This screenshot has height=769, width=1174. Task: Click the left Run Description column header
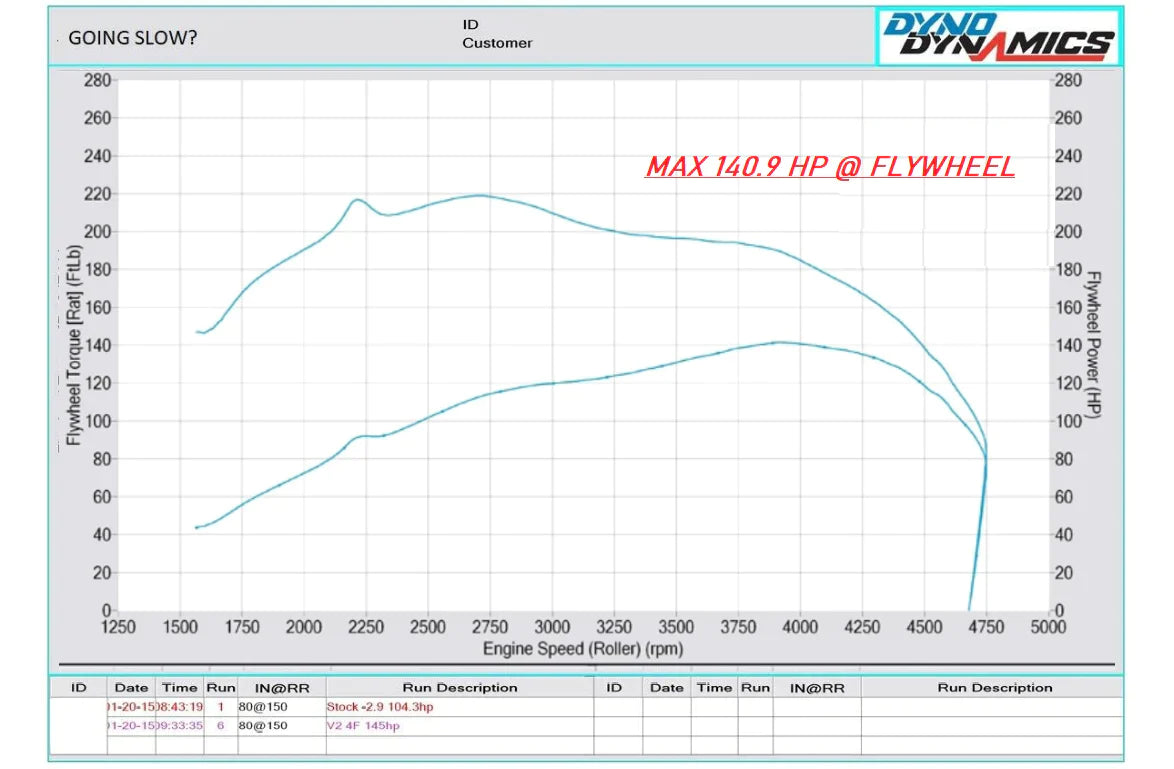460,688
